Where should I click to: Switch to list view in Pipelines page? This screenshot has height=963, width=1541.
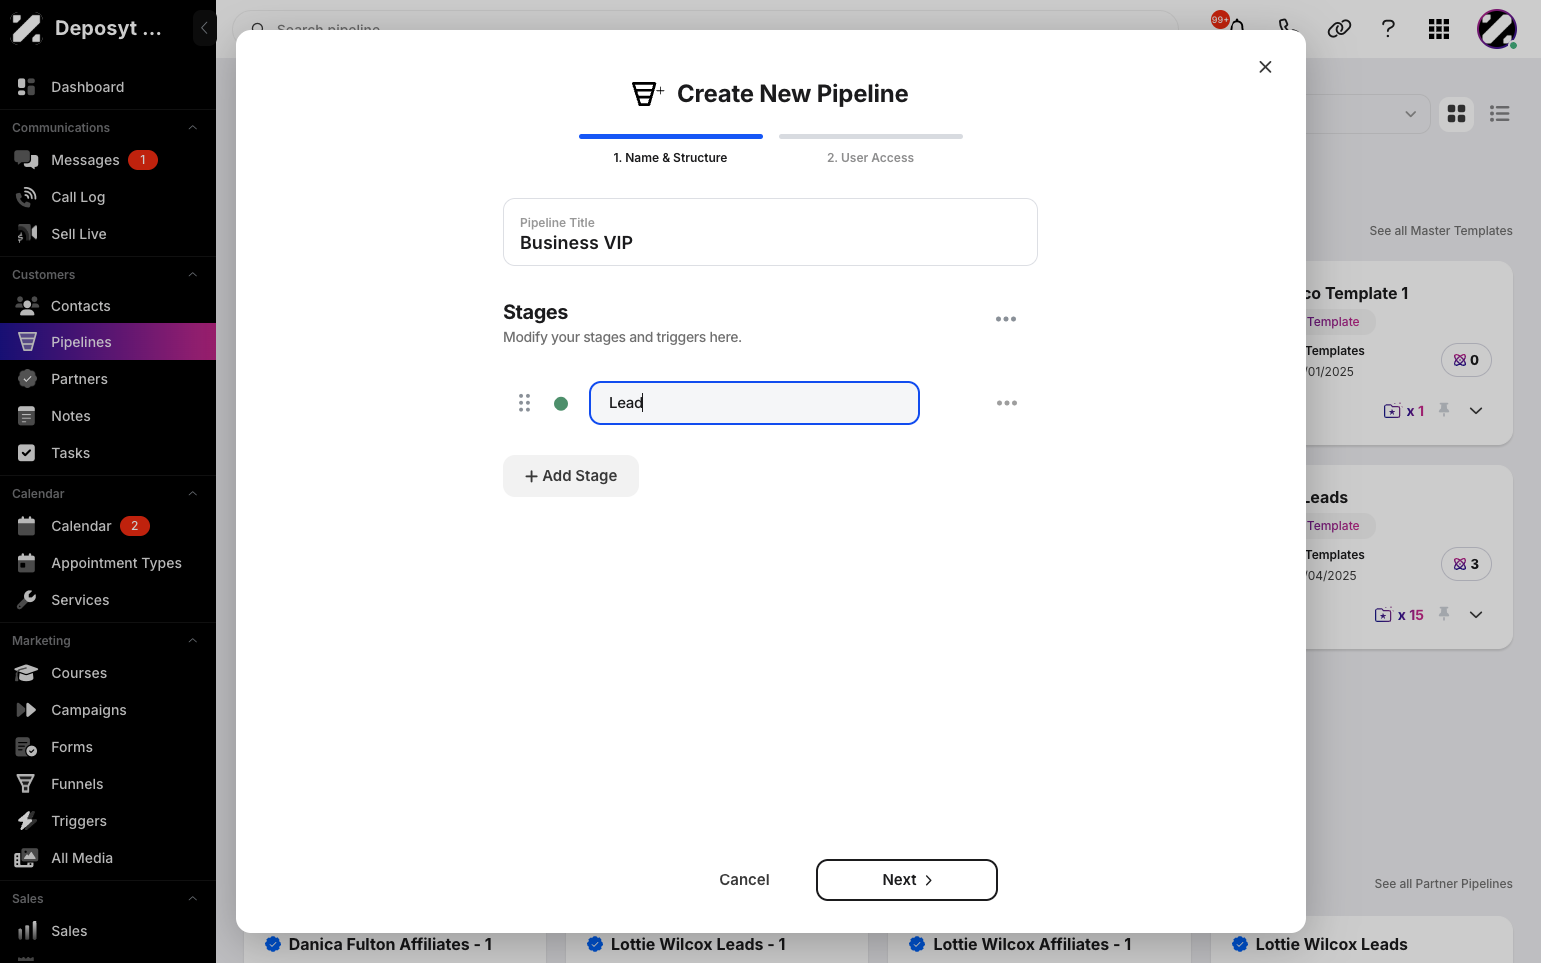click(x=1499, y=114)
